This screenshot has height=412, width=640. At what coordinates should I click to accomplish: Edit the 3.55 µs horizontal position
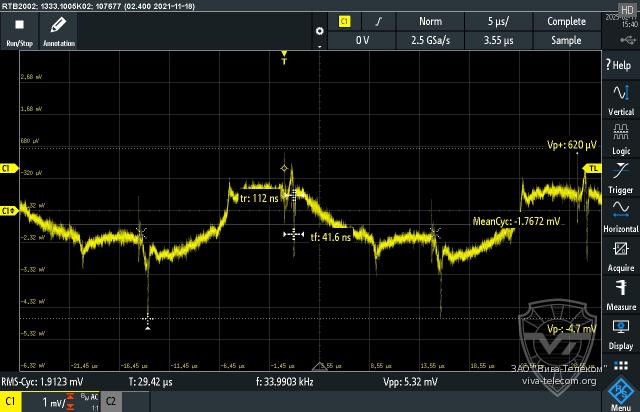pos(498,40)
